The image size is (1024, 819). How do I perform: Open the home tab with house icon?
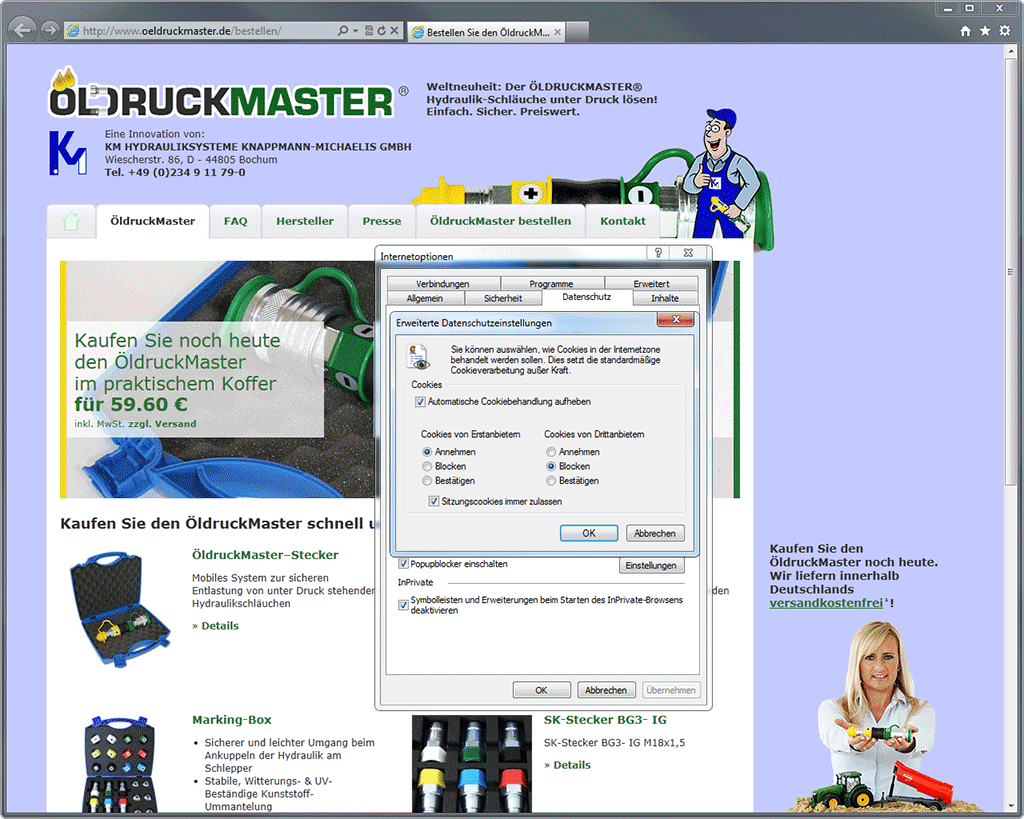click(71, 221)
